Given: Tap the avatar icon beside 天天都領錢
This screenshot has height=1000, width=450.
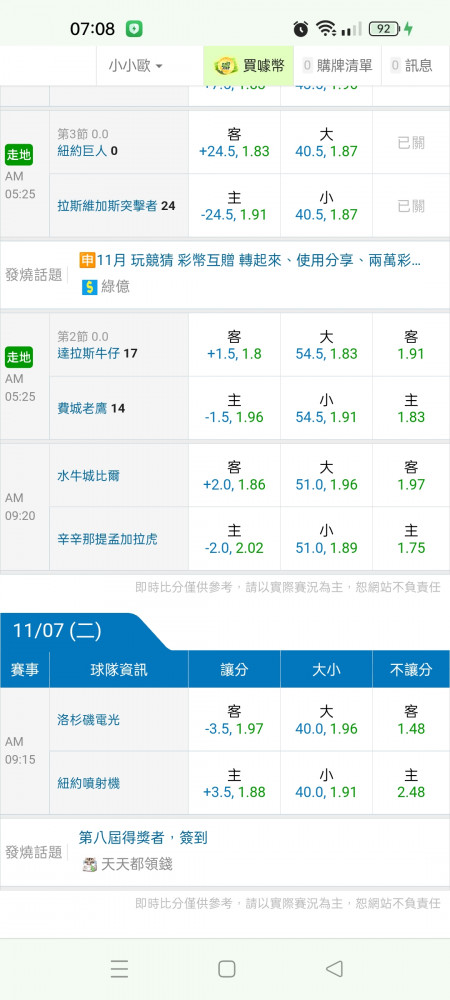Looking at the screenshot, I should coord(90,865).
